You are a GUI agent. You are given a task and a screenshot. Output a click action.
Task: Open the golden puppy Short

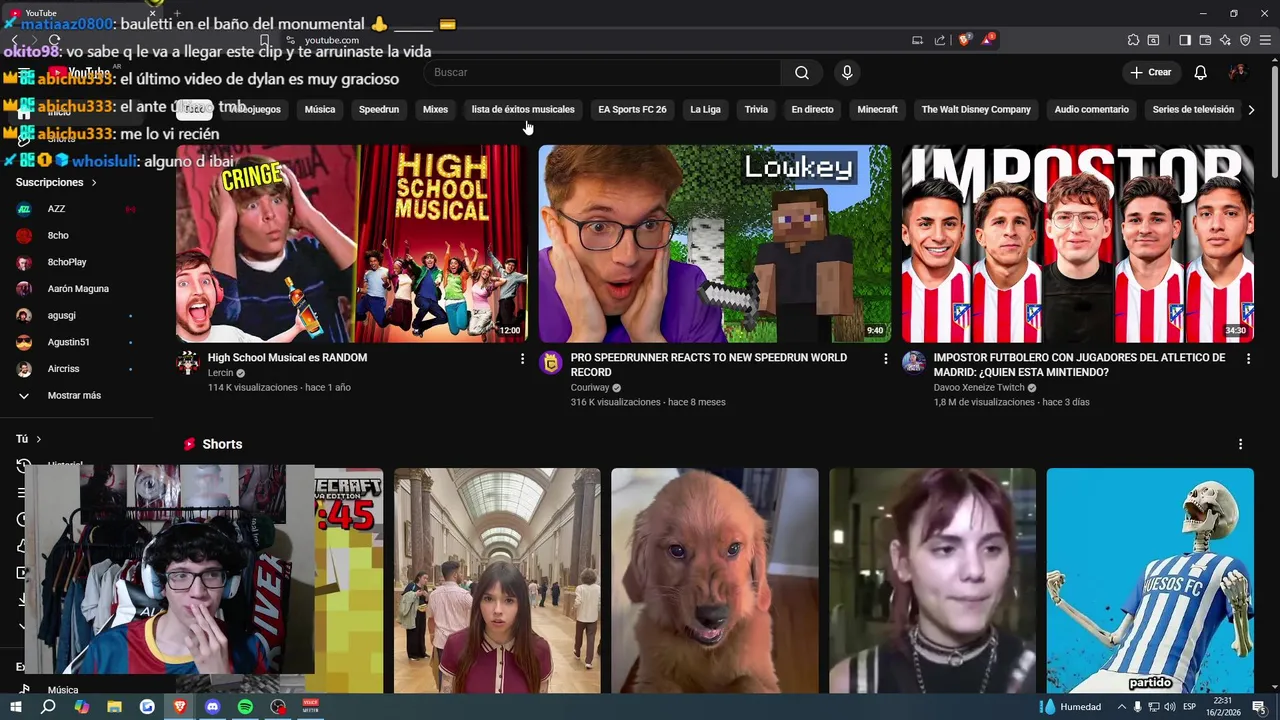click(715, 580)
